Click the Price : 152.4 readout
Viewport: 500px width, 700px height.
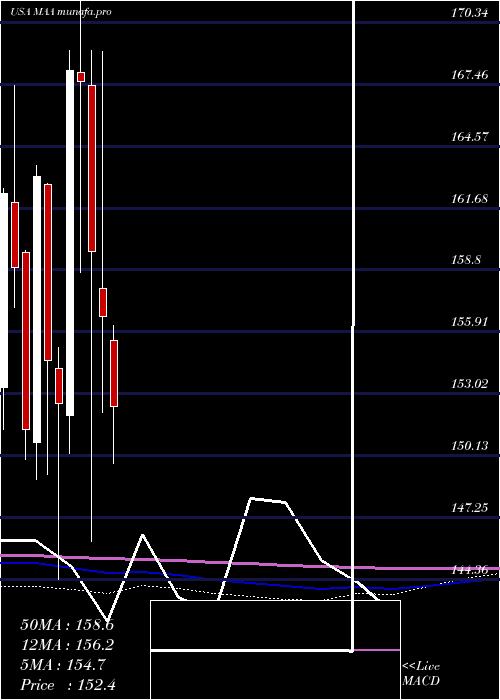point(68,685)
